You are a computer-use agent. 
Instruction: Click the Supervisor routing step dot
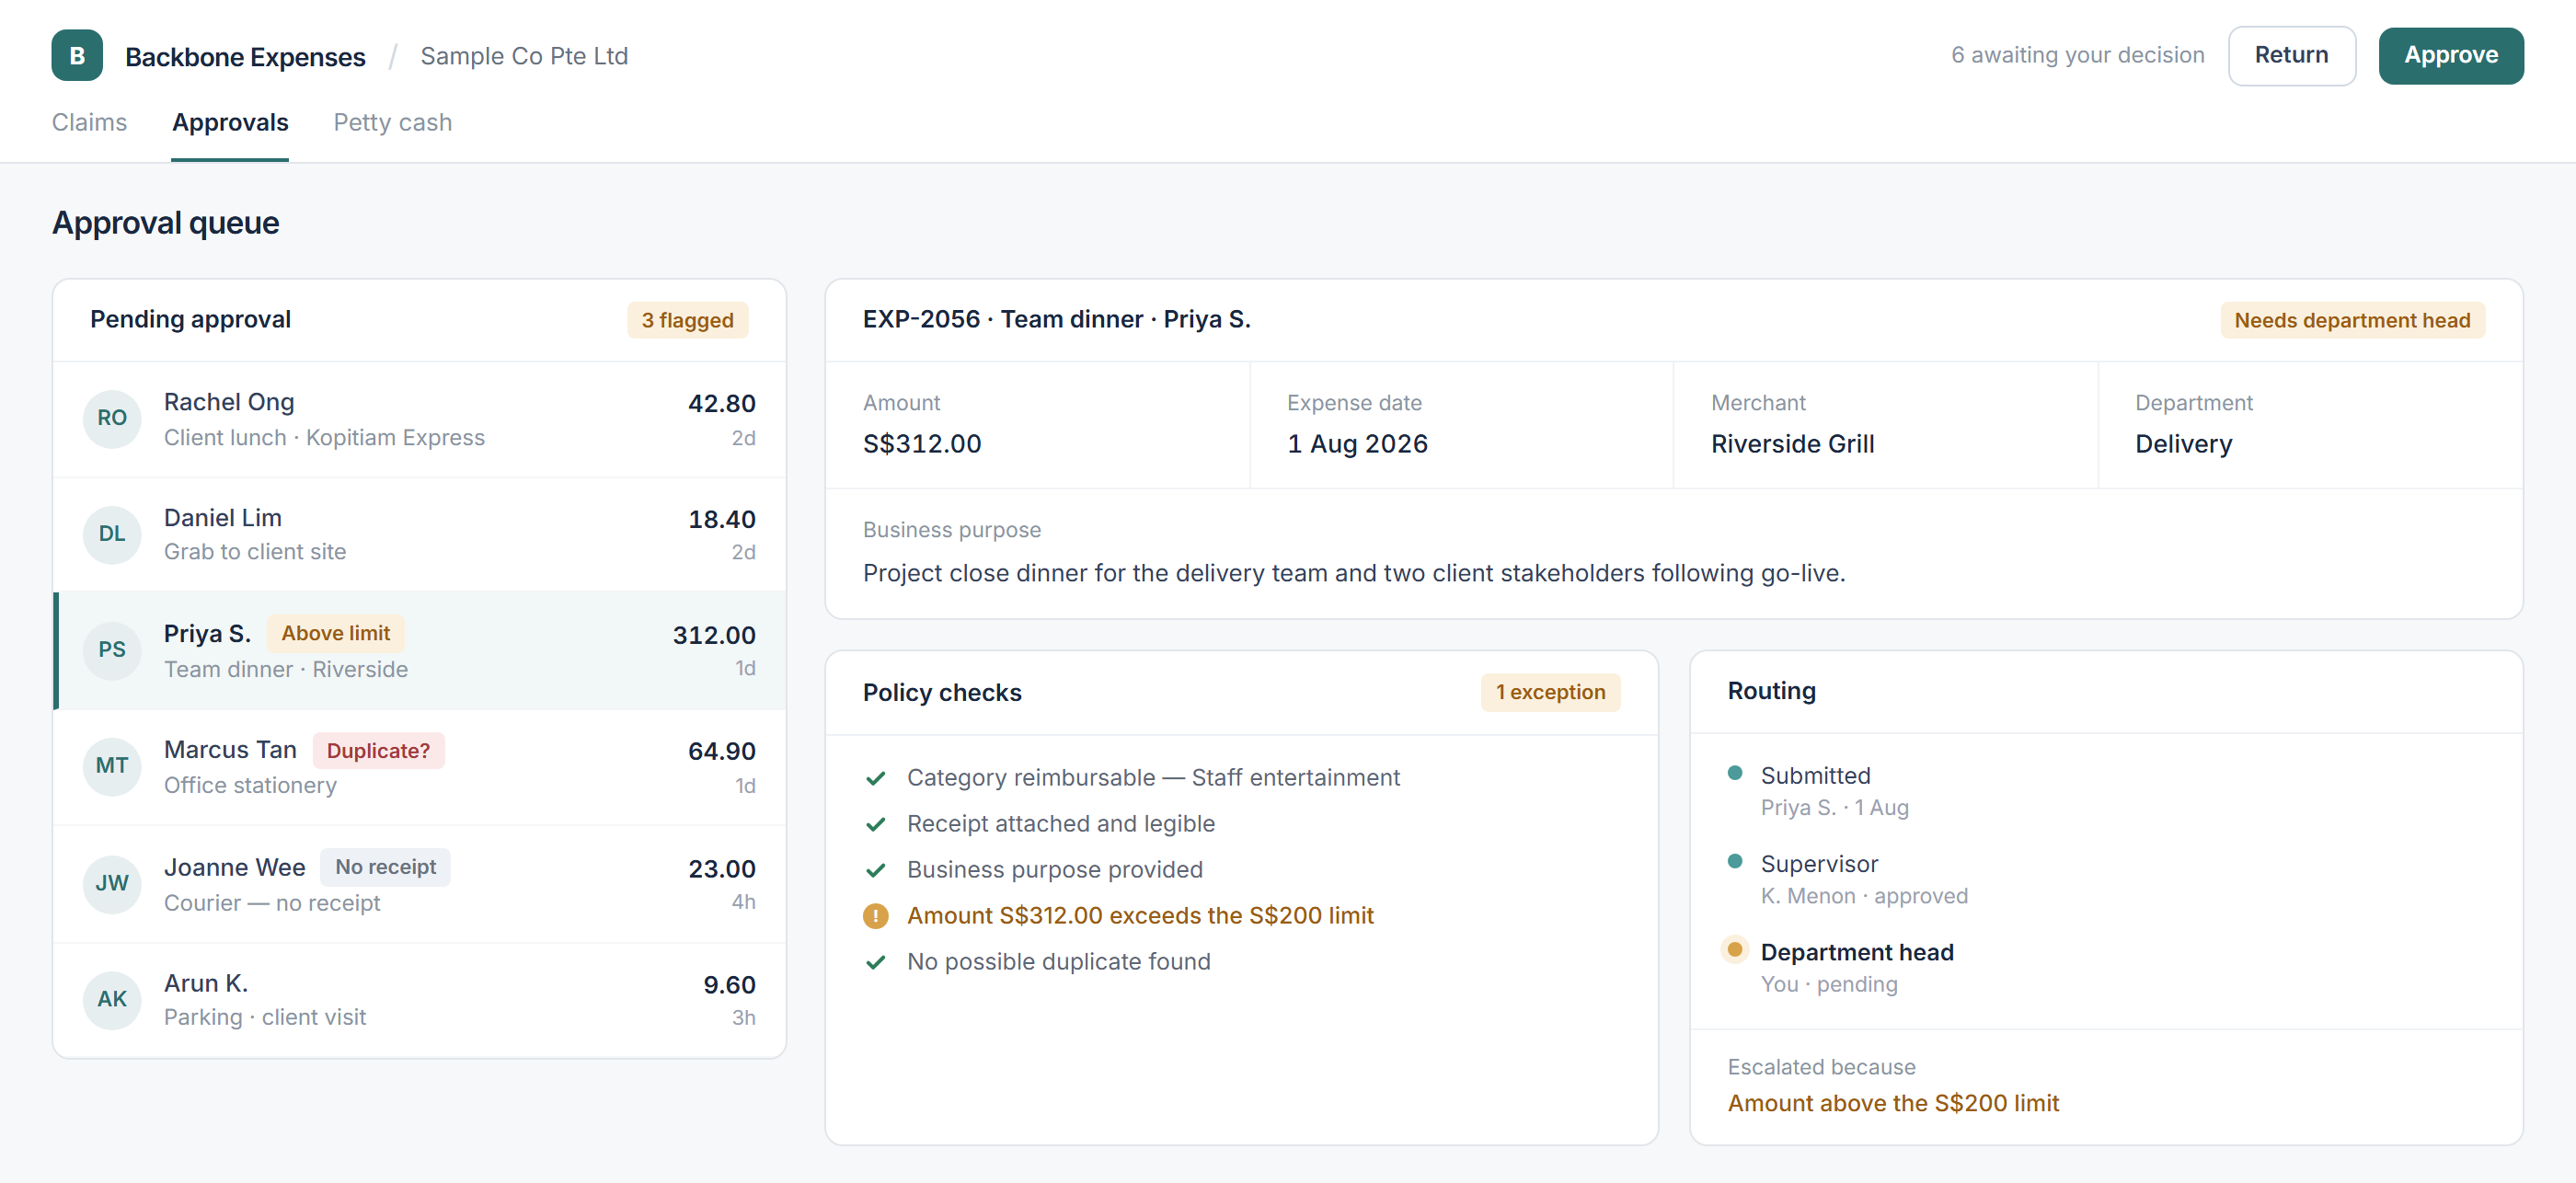click(1735, 861)
